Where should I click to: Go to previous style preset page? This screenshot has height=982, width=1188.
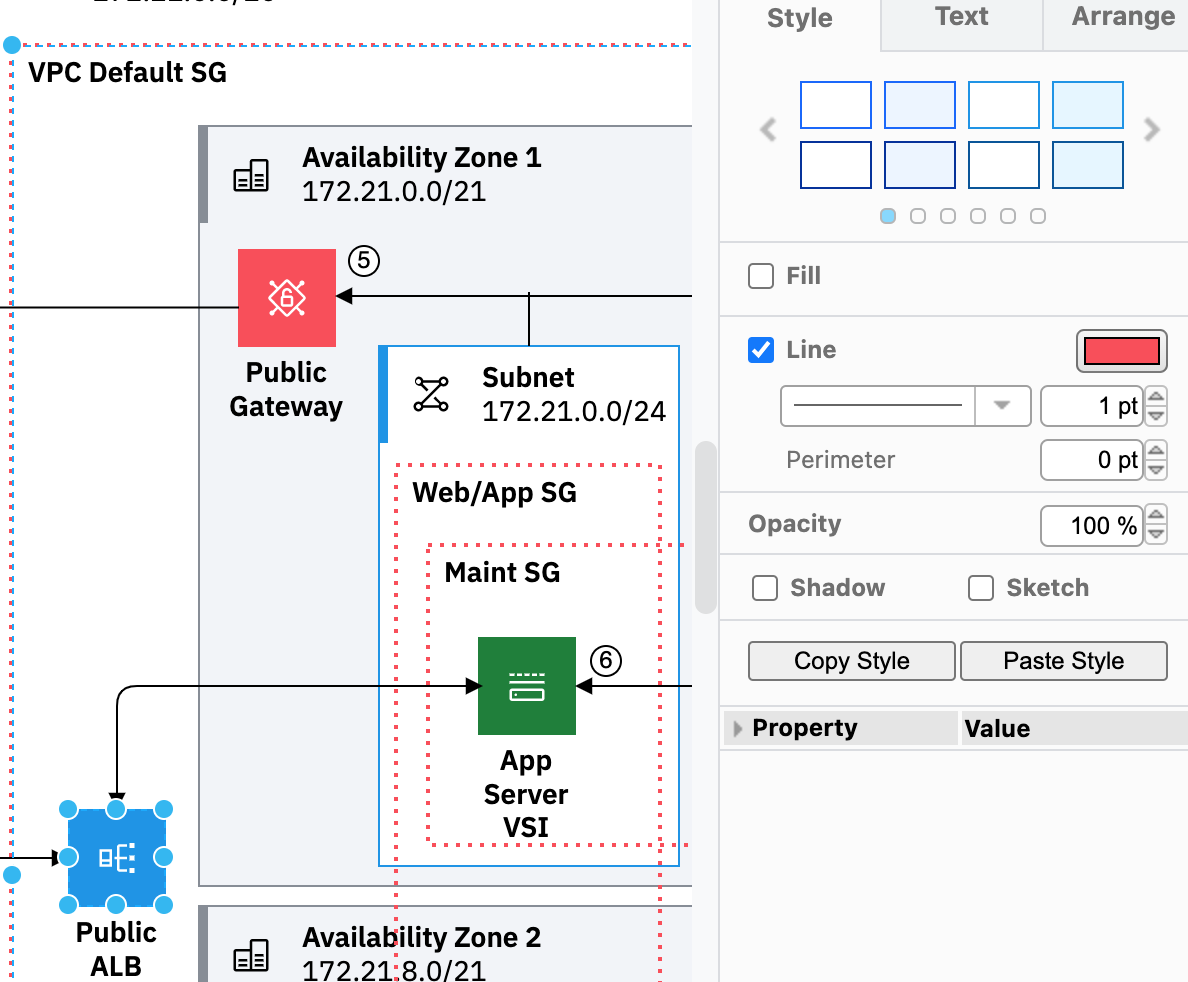click(x=768, y=130)
